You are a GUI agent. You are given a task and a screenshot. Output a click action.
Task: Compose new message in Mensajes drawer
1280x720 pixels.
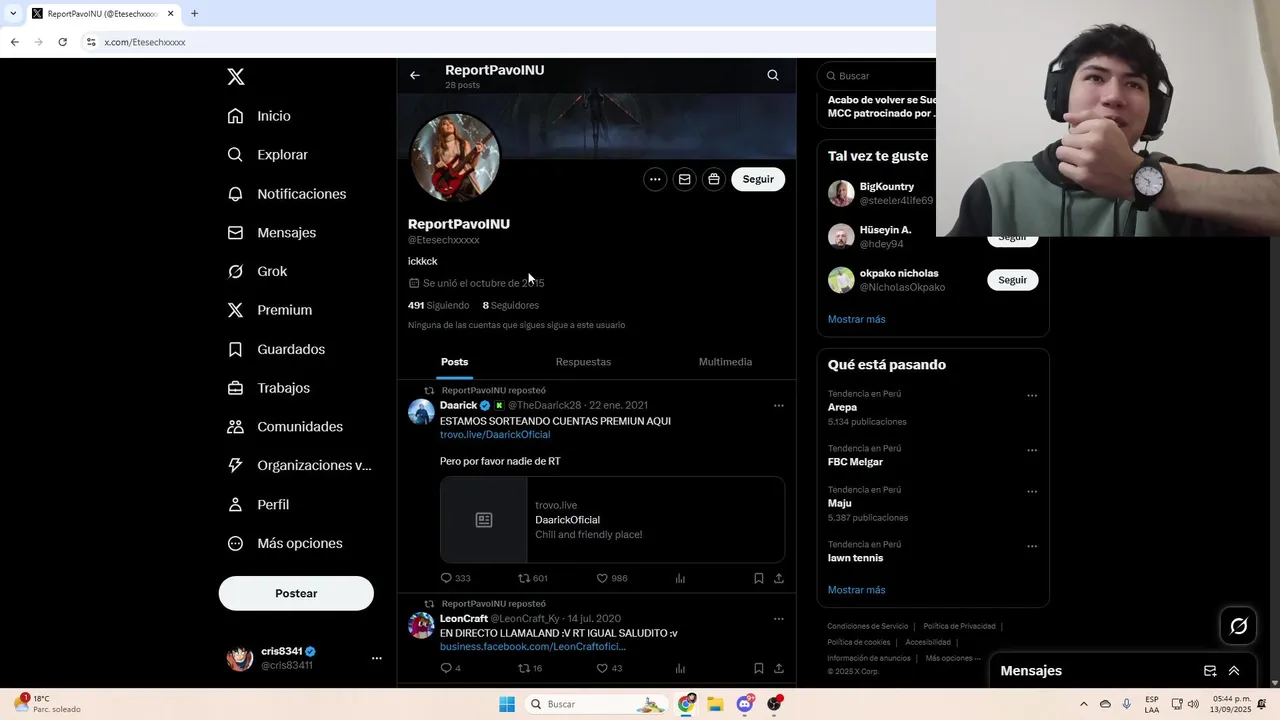(1210, 671)
